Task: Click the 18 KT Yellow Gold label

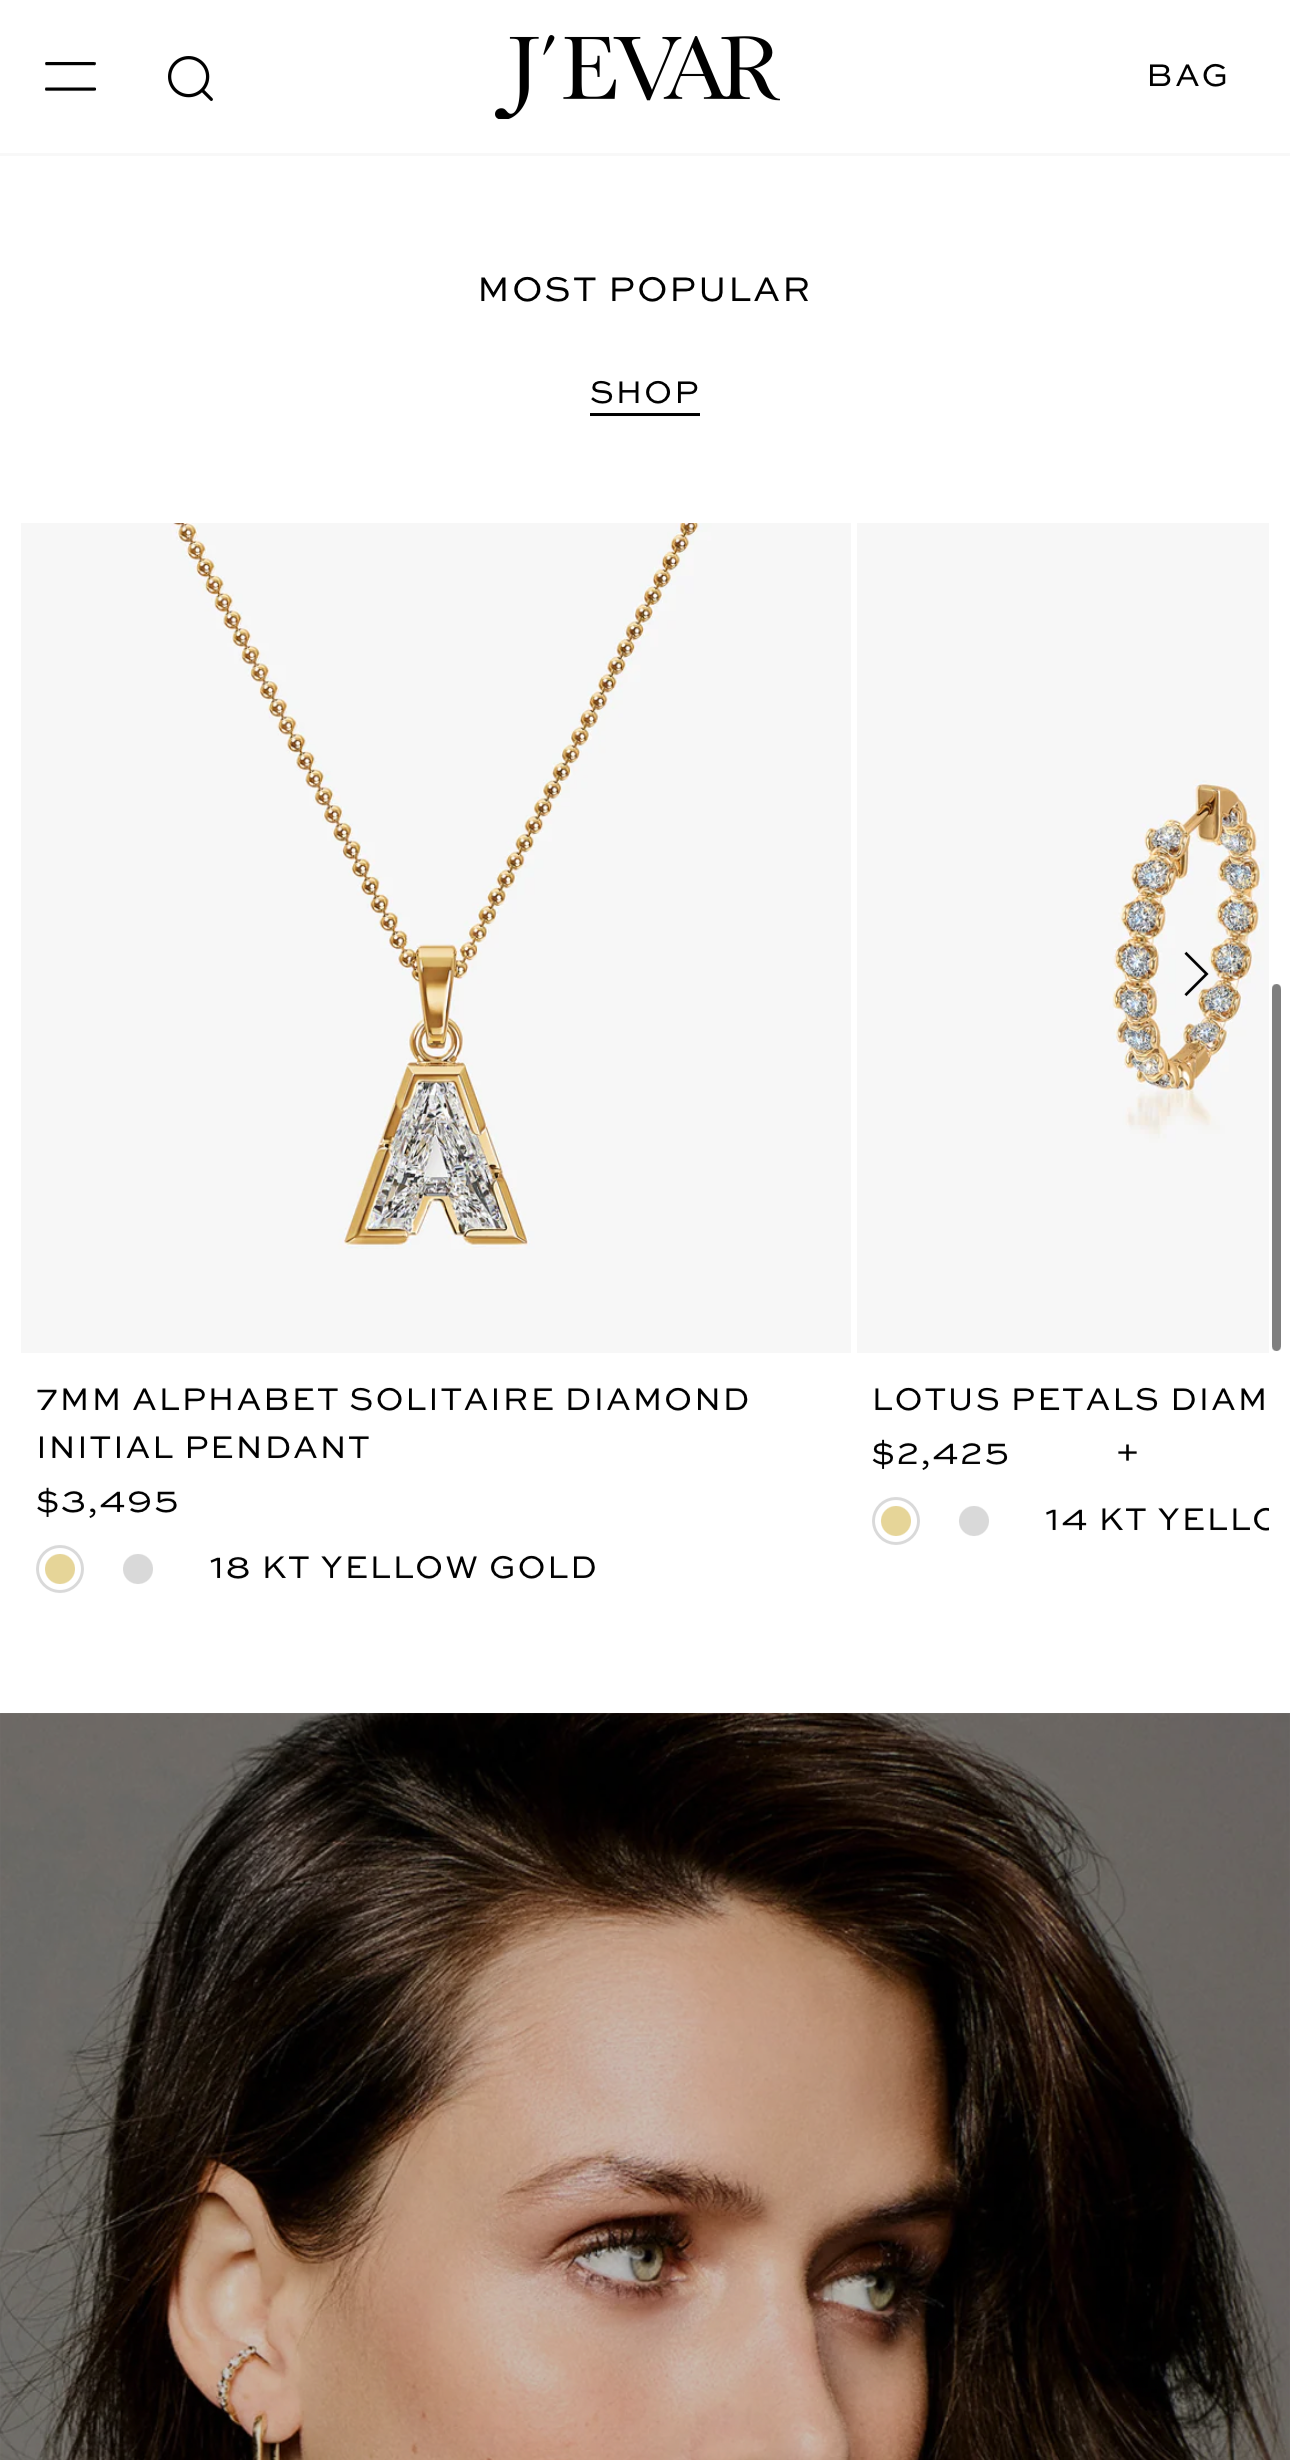Action: point(403,1568)
